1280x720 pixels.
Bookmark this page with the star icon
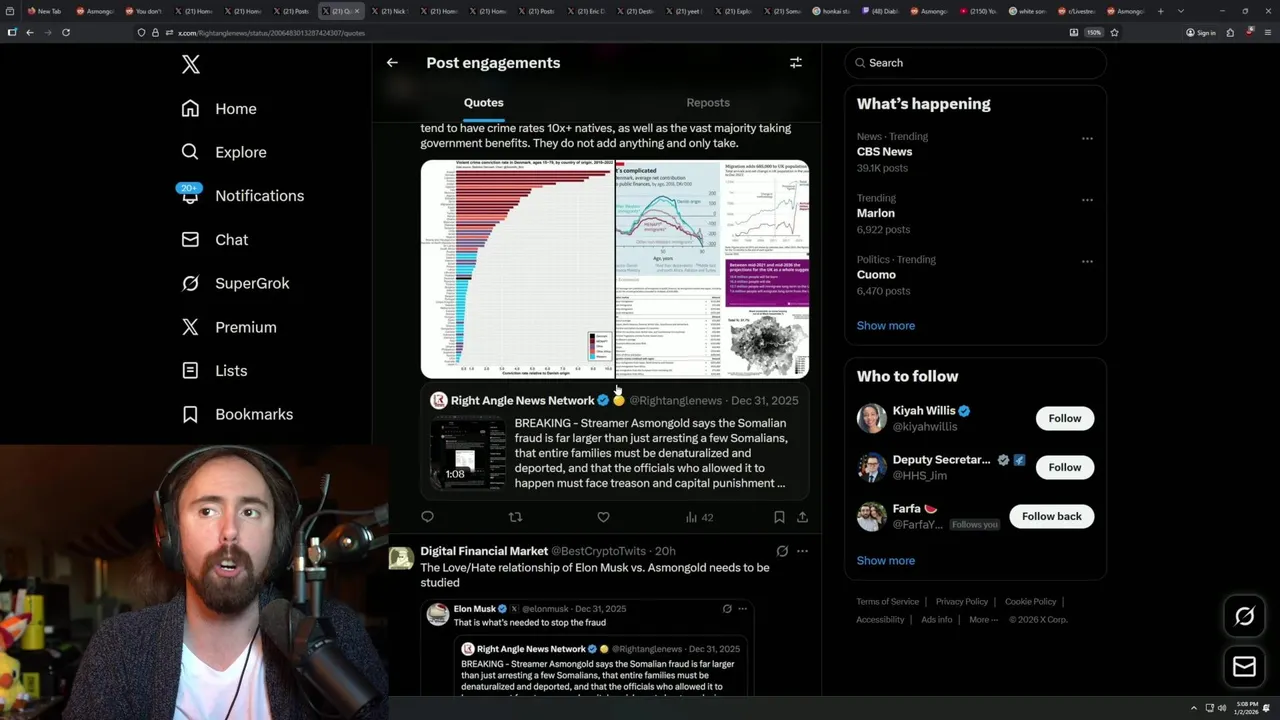coord(1114,32)
